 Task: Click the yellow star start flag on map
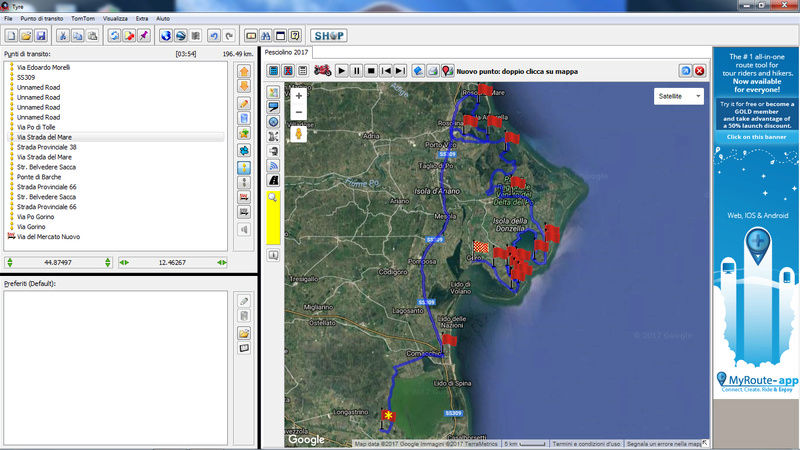[388, 416]
